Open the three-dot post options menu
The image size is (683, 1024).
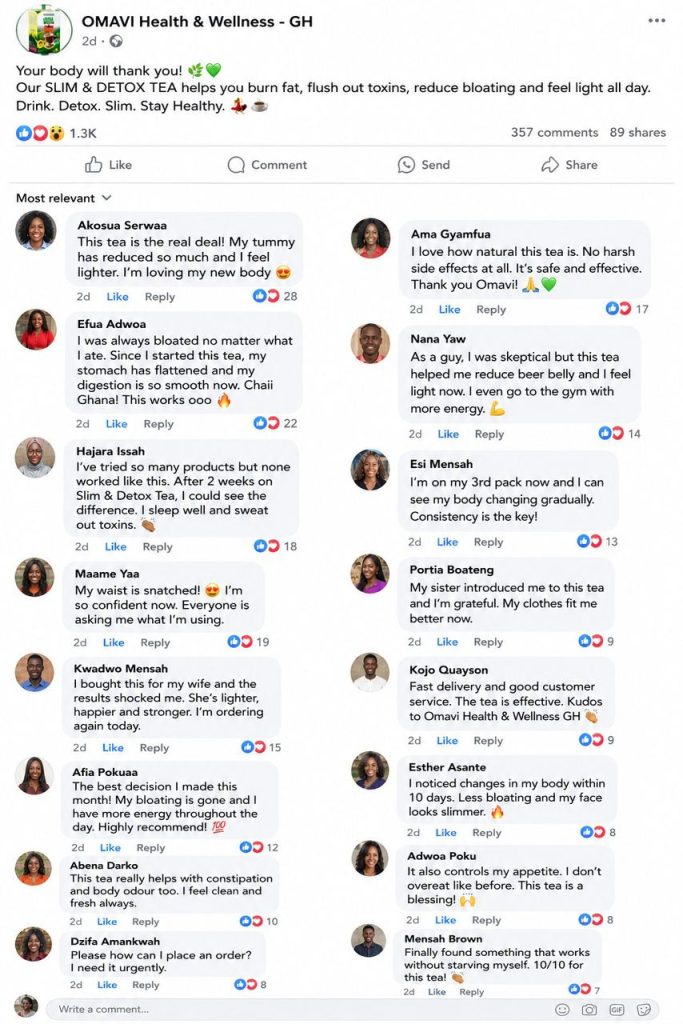click(x=656, y=21)
